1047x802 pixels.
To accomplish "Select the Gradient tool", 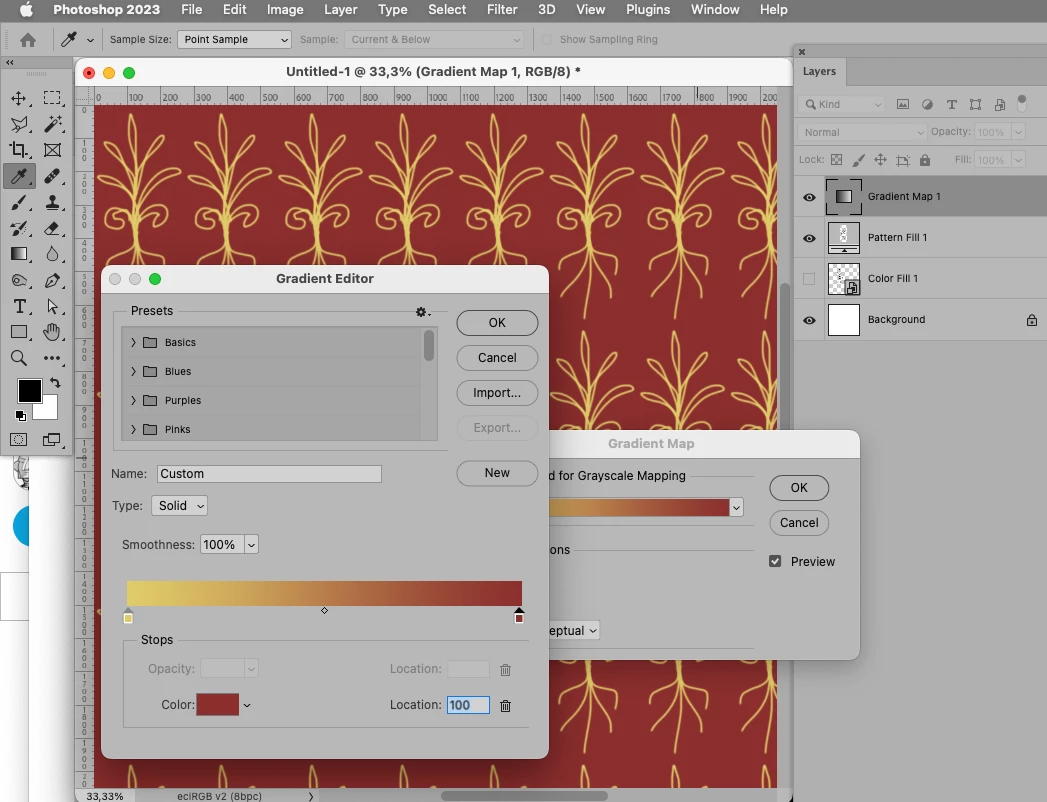I will click(x=19, y=254).
